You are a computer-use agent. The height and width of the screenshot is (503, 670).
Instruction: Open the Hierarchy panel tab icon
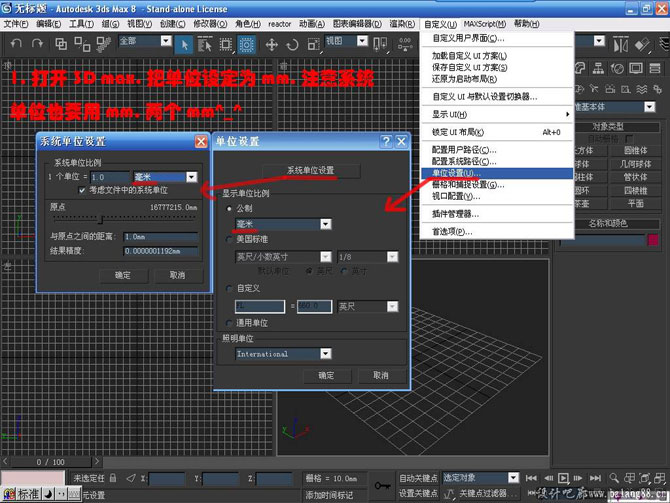[x=598, y=68]
